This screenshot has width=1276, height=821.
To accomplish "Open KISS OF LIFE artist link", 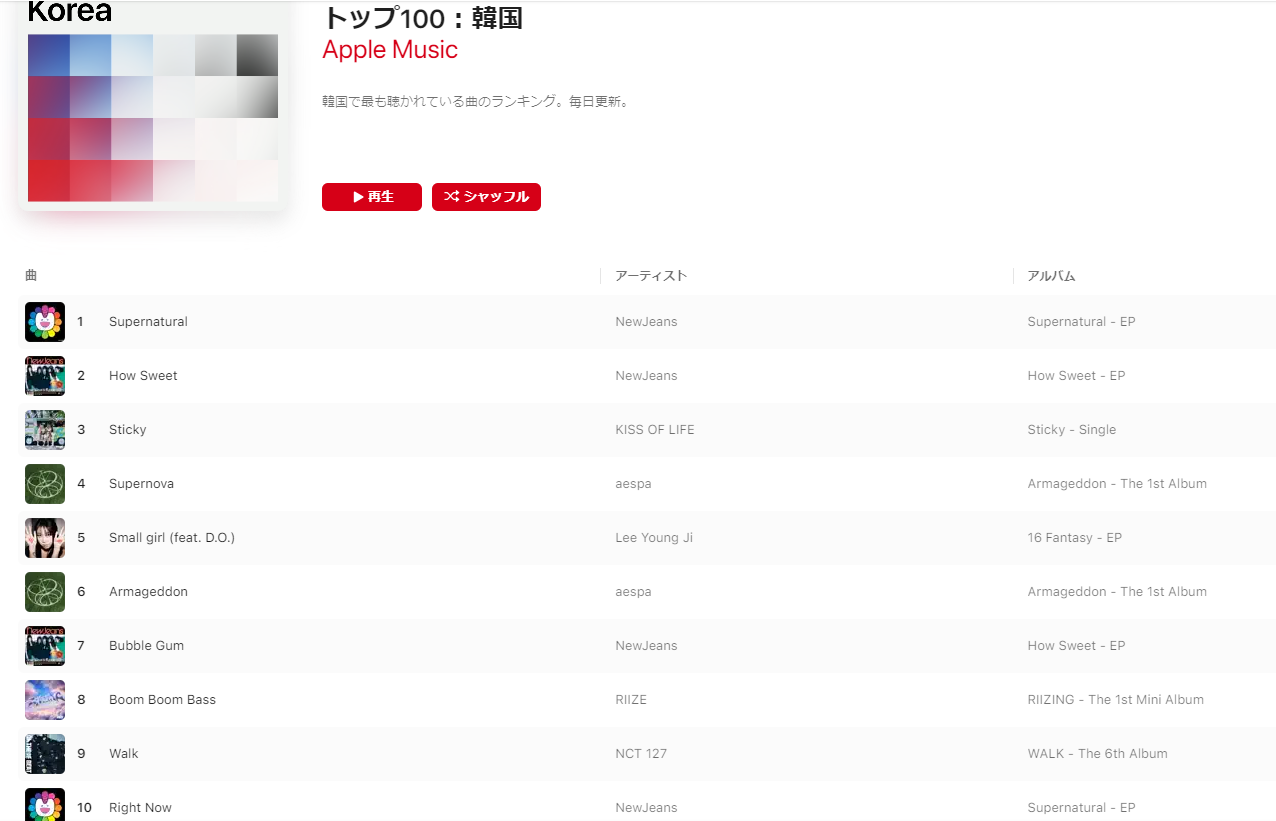I will coord(655,430).
